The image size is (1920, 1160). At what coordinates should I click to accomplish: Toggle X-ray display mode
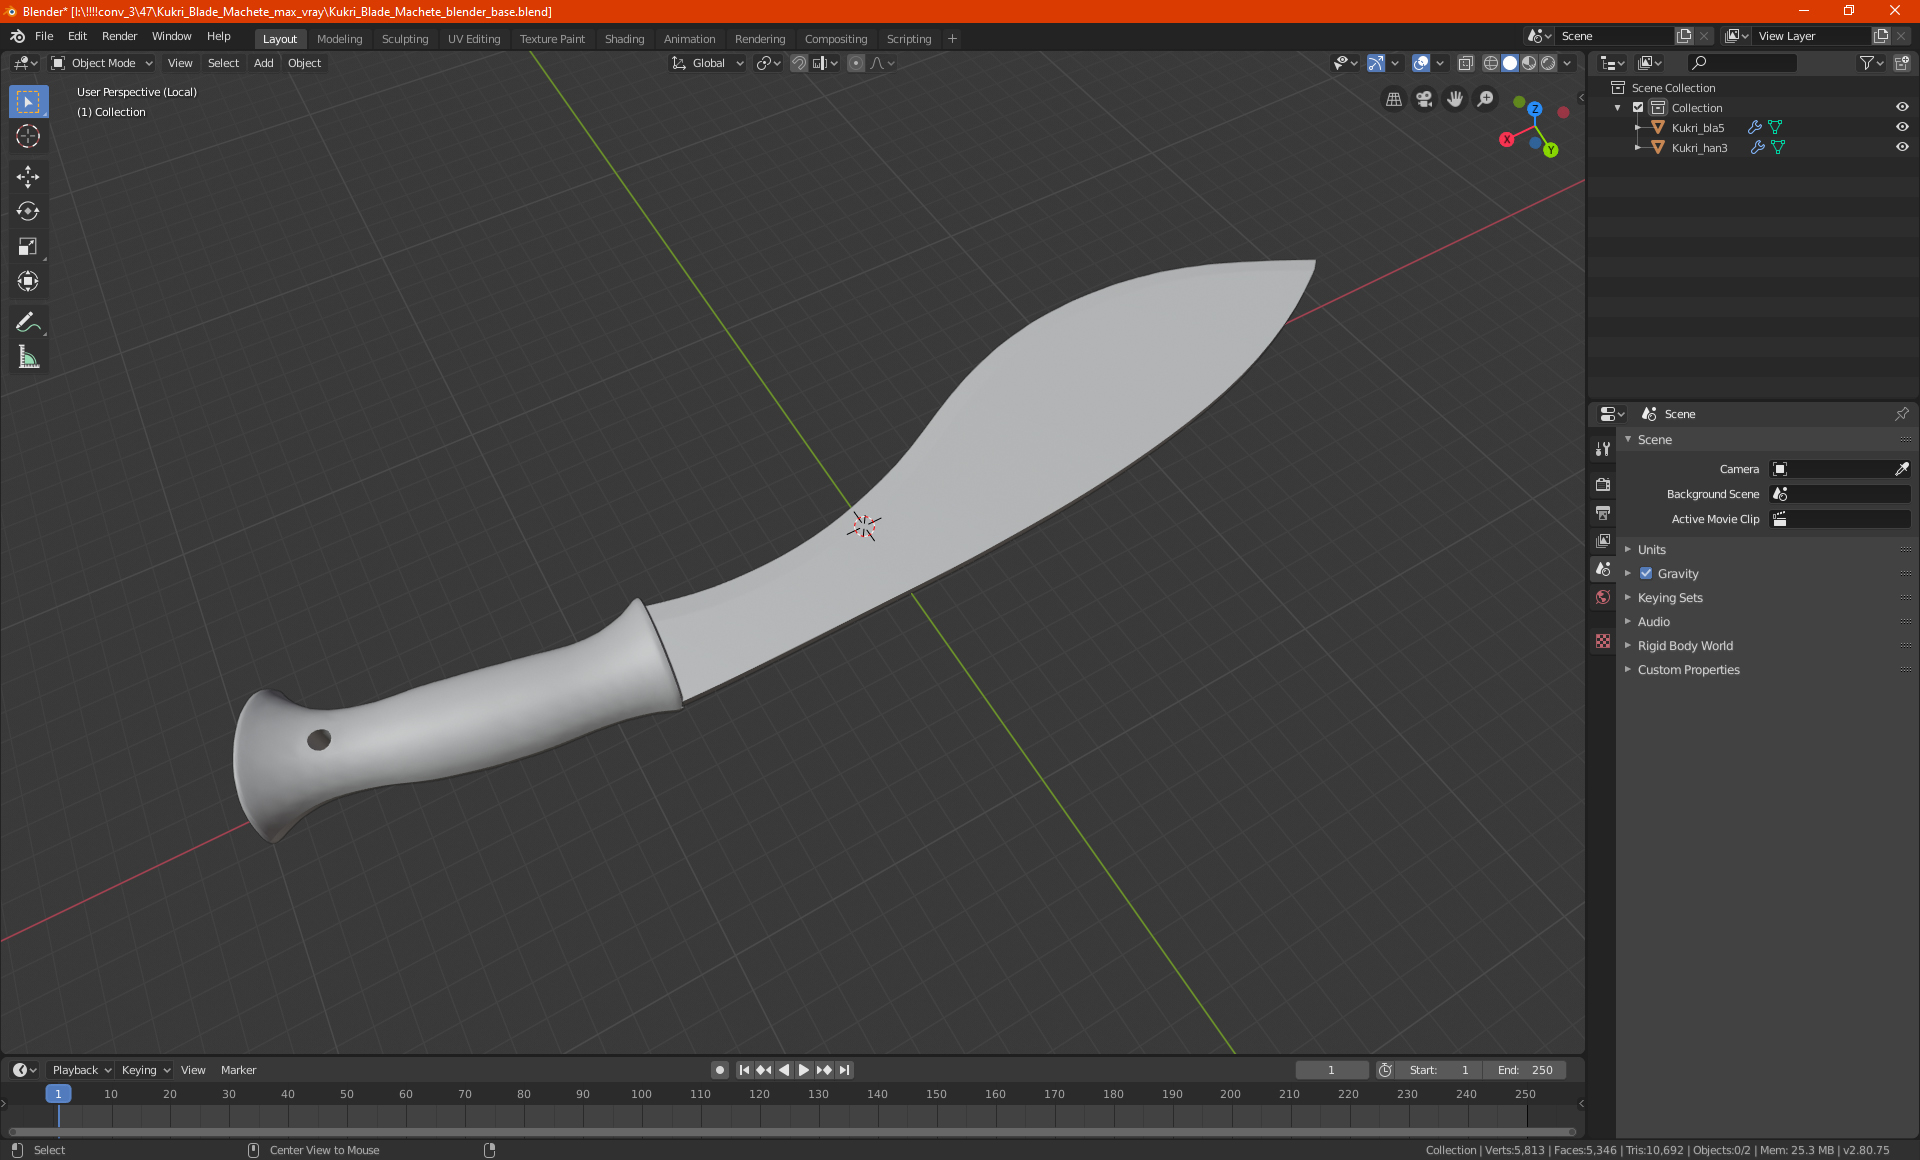tap(1465, 63)
